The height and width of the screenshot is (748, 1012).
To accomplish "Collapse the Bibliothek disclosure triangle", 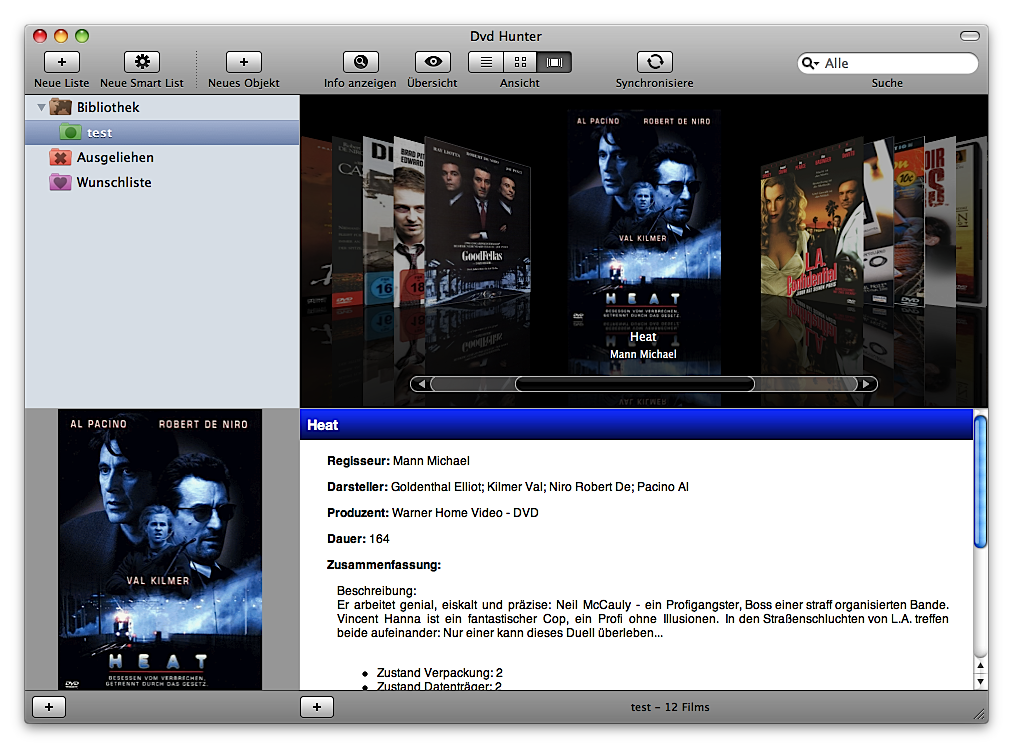I will pos(41,107).
